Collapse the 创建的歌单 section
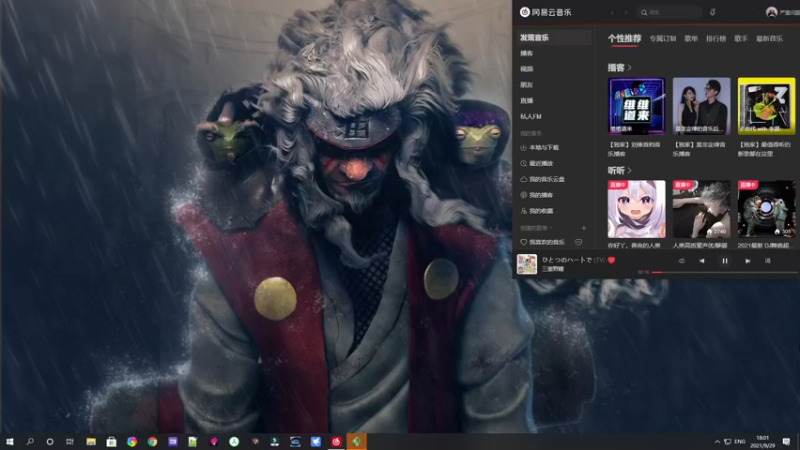Image resolution: width=800 pixels, height=450 pixels. 536,228
